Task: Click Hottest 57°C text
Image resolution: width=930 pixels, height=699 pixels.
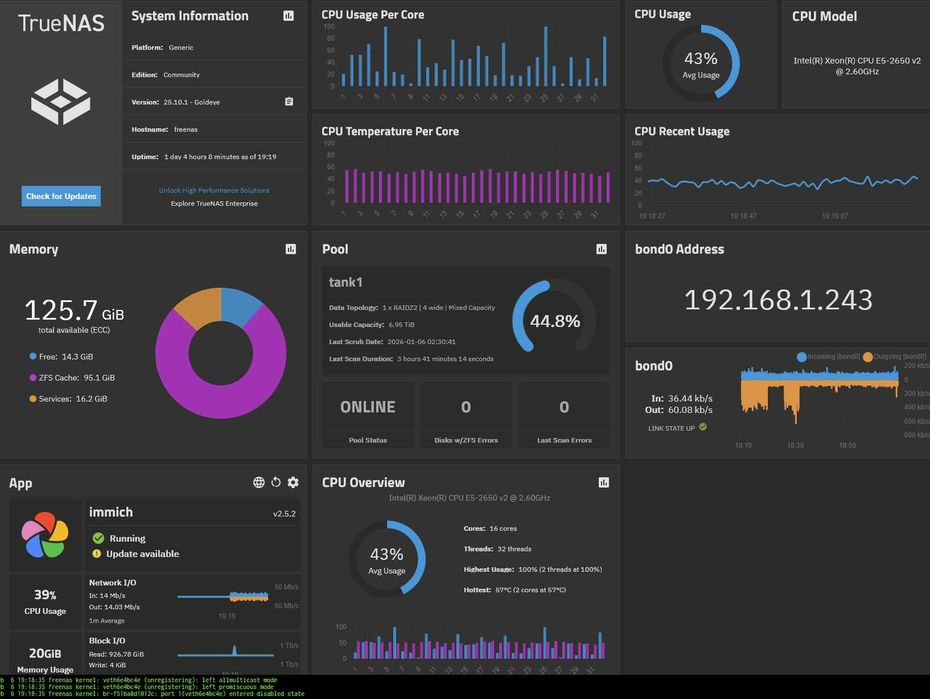Action: (514, 590)
